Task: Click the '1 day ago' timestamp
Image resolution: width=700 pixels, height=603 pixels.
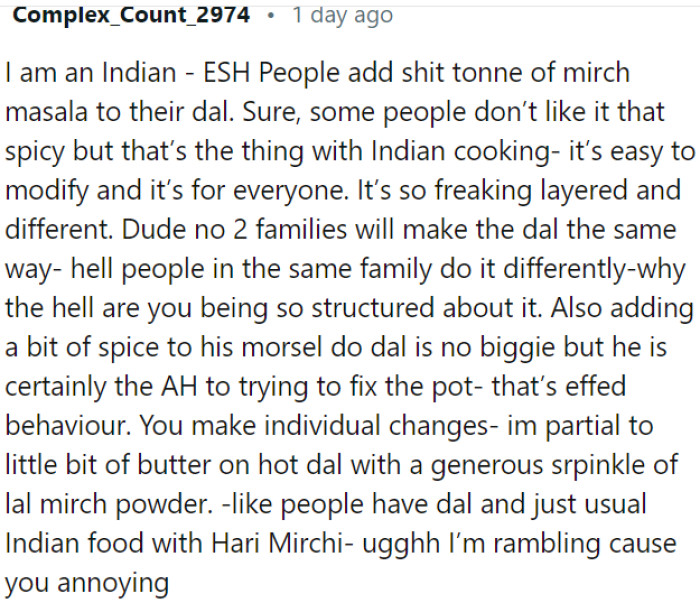Action: pos(342,16)
